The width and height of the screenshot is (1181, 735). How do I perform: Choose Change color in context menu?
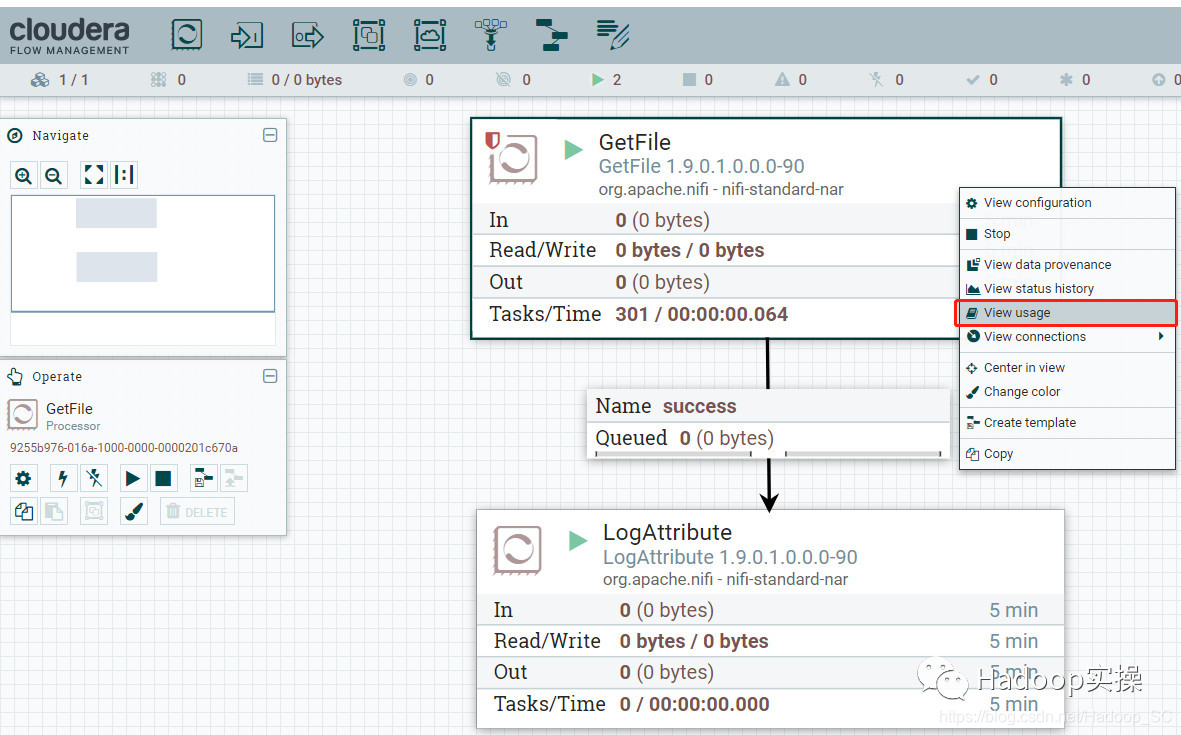[1067, 392]
